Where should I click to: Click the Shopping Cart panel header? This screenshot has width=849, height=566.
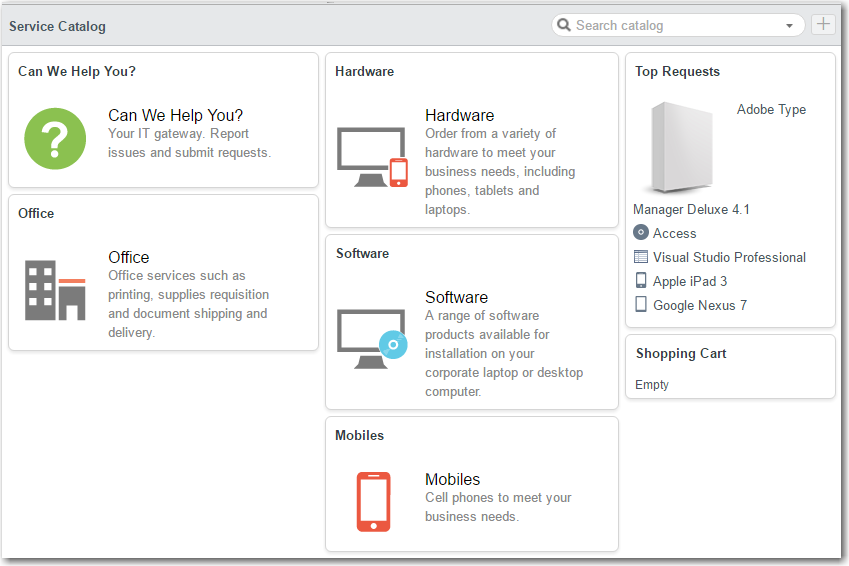[681, 353]
